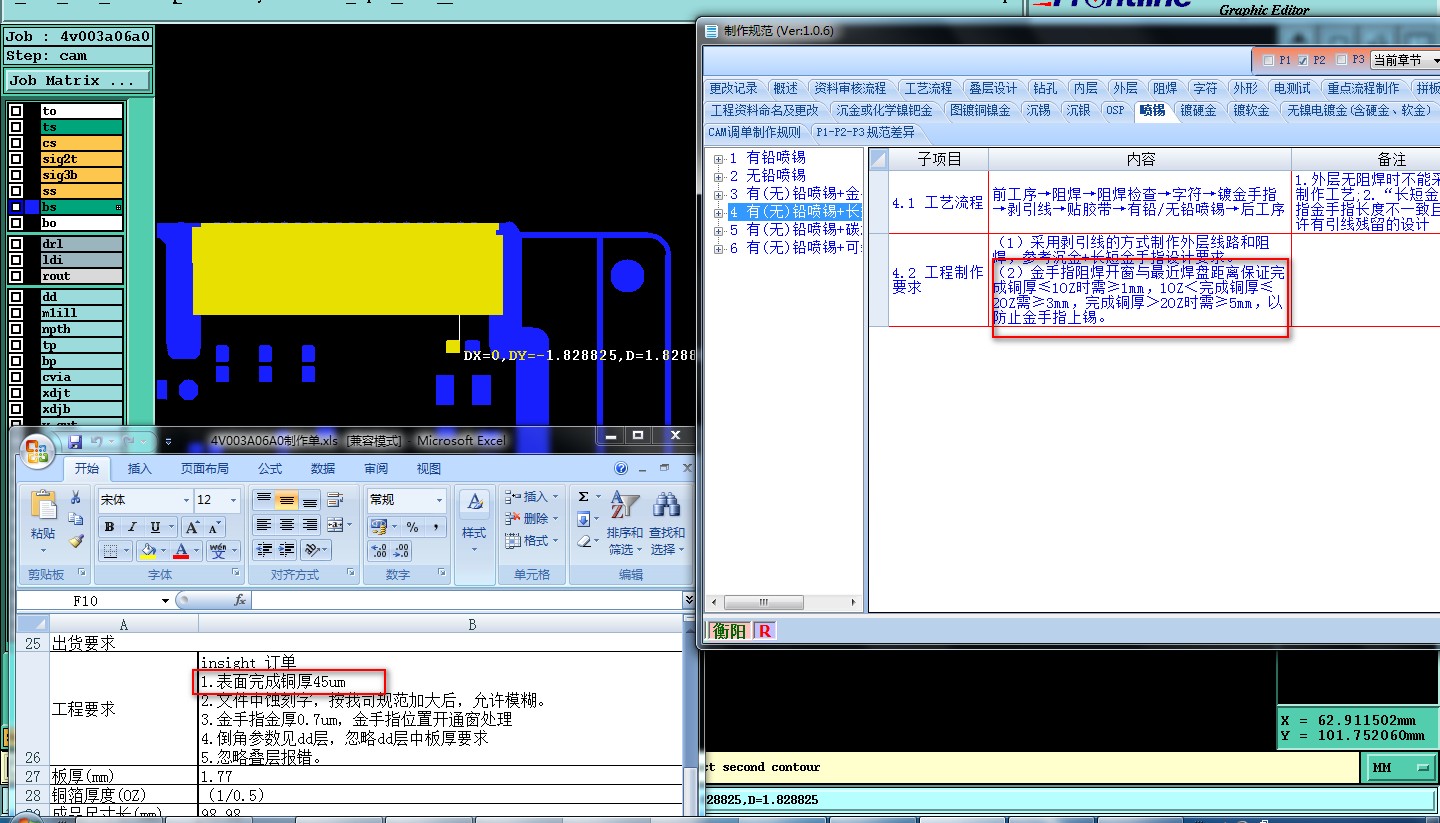Open the font name dropdown 宋体
This screenshot has width=1440, height=823.
point(186,500)
